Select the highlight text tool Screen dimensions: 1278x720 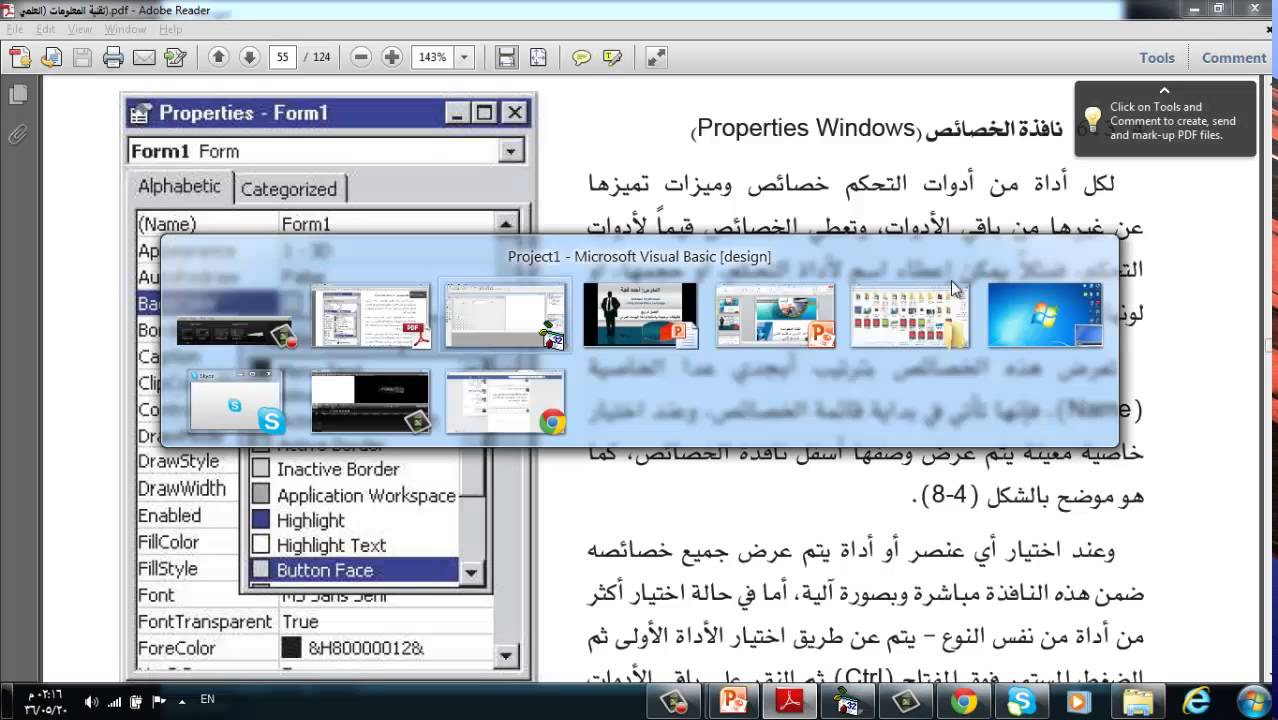click(x=613, y=58)
